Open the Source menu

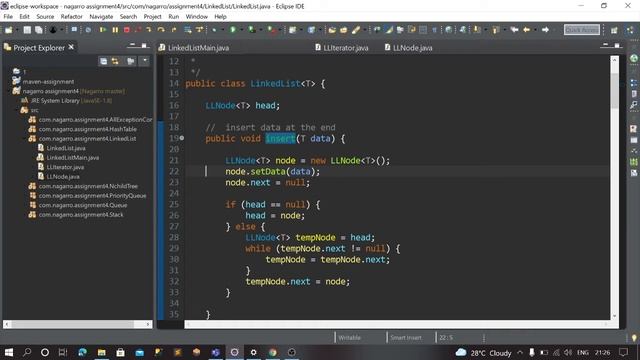tap(45, 17)
